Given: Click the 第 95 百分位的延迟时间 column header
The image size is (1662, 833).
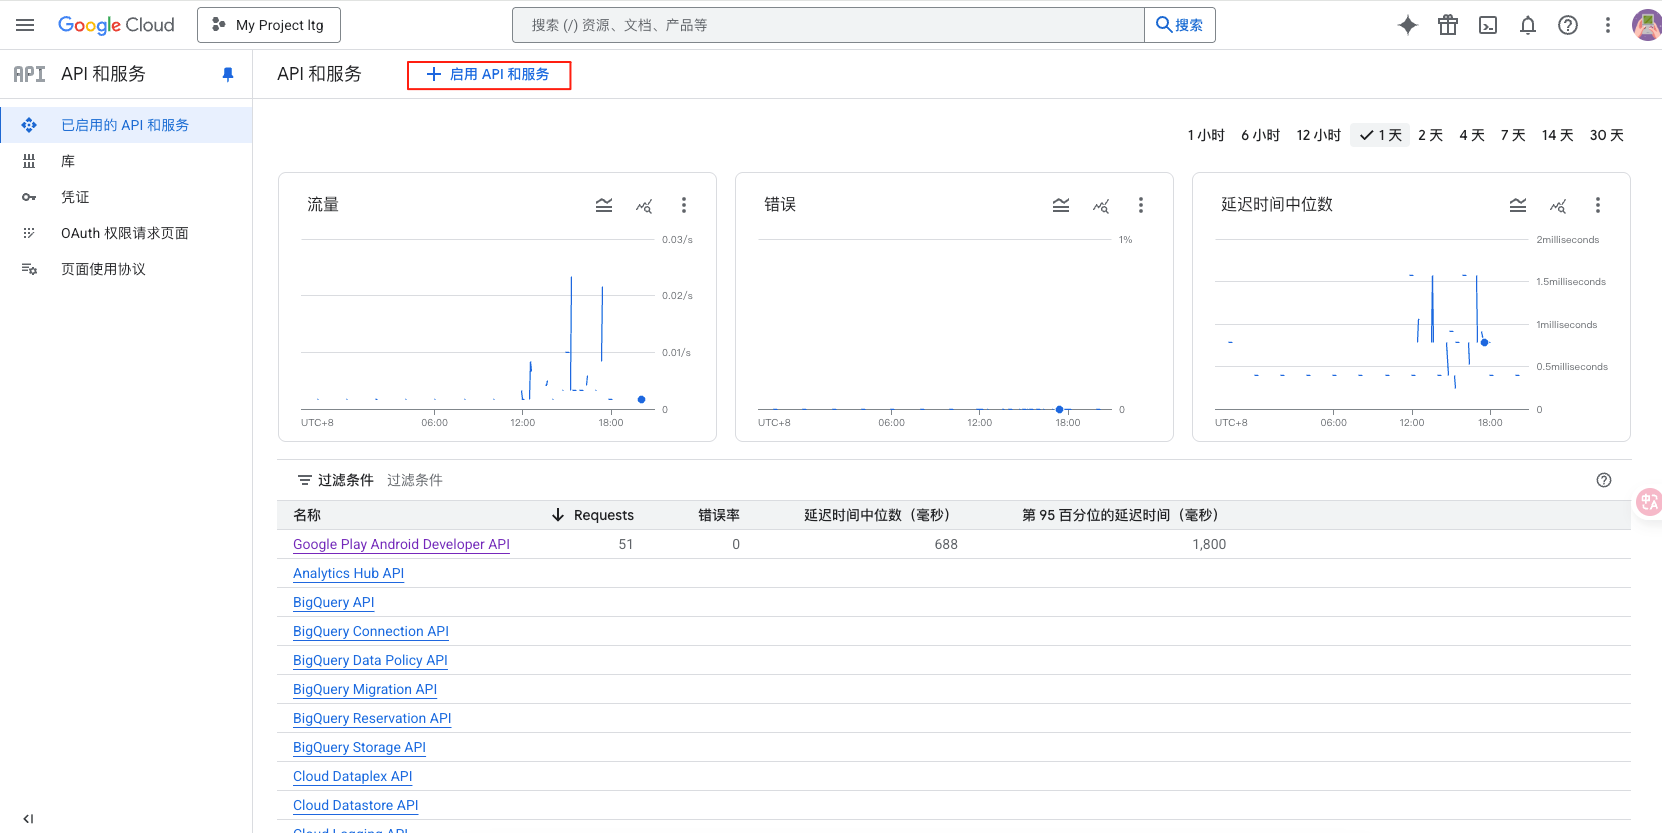Looking at the screenshot, I should [1123, 515].
